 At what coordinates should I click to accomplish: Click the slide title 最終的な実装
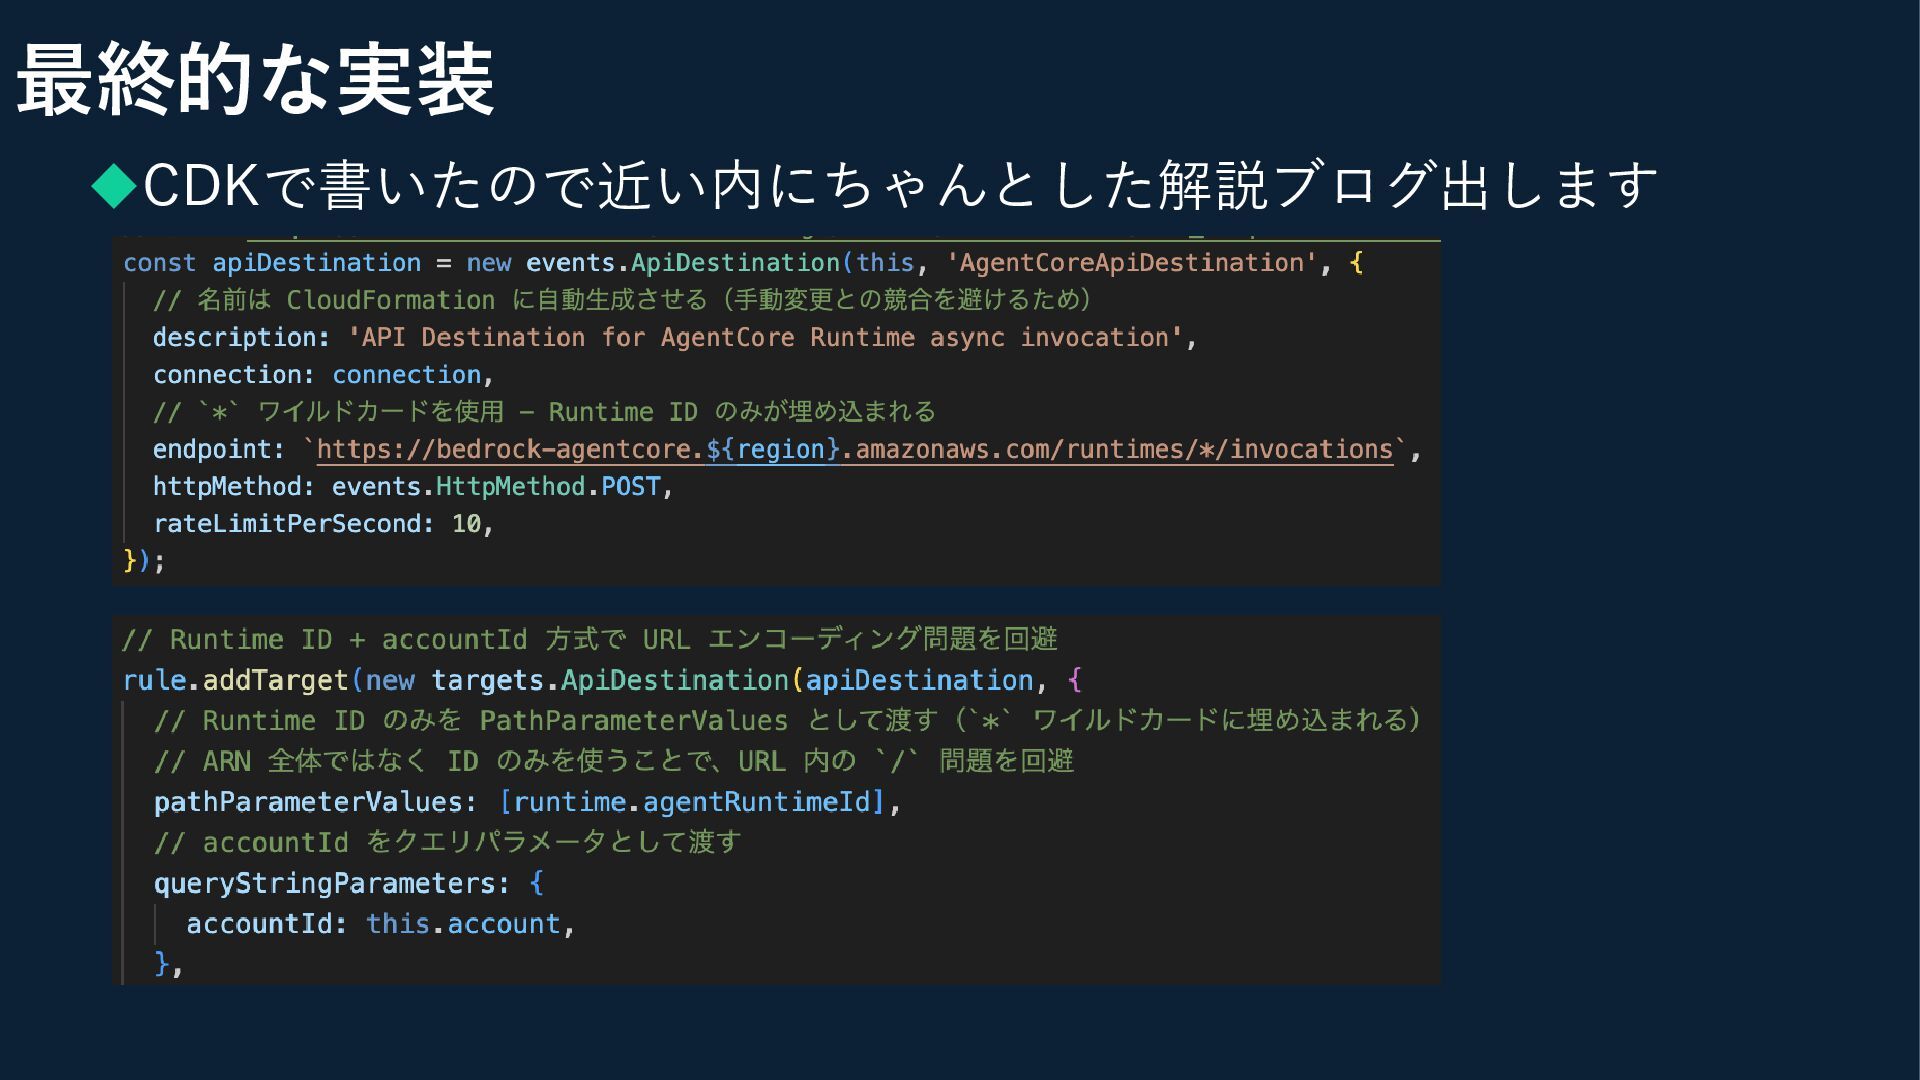click(x=256, y=80)
